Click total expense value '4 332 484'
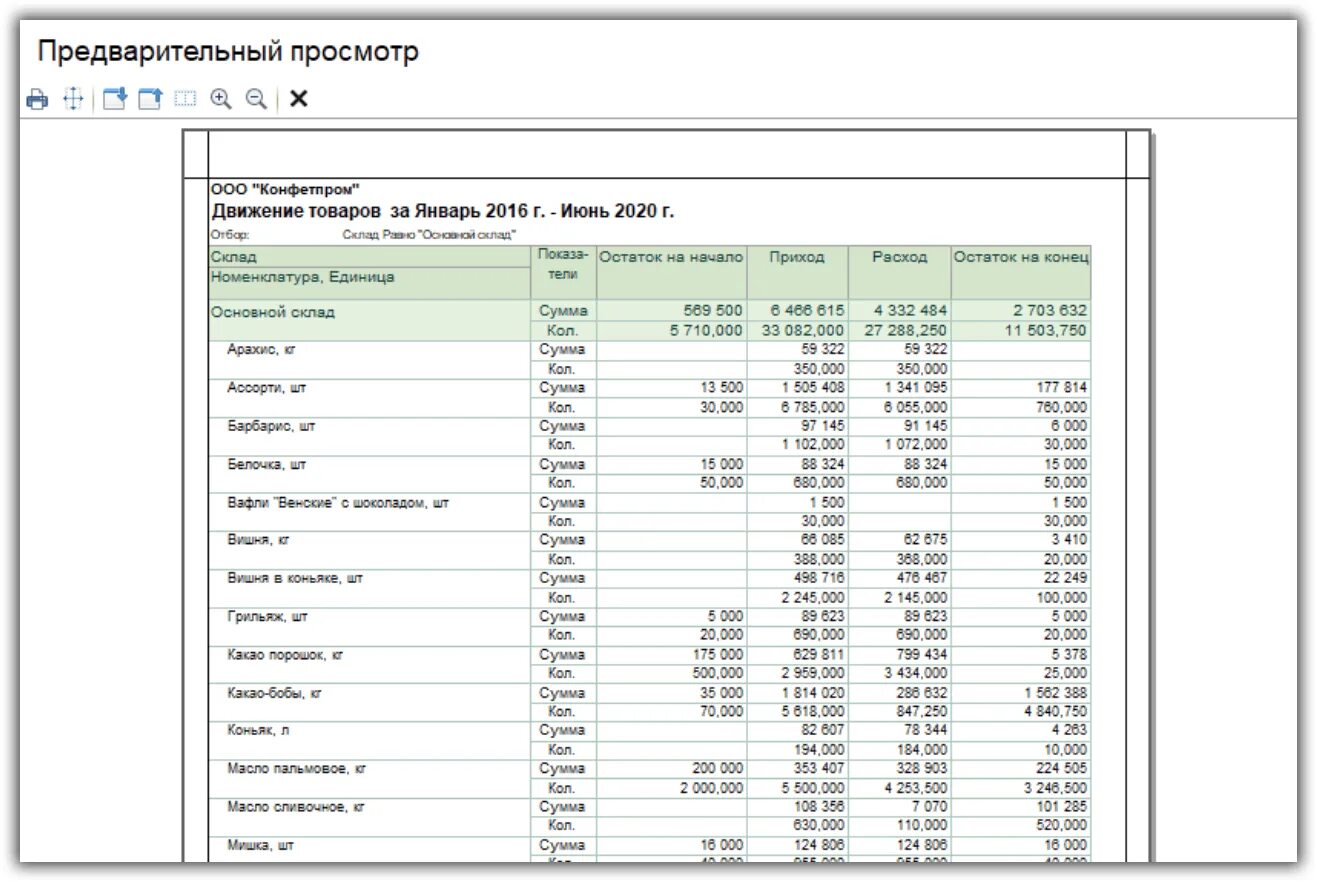The width and height of the screenshot is (1317, 882). pyautogui.click(x=909, y=311)
